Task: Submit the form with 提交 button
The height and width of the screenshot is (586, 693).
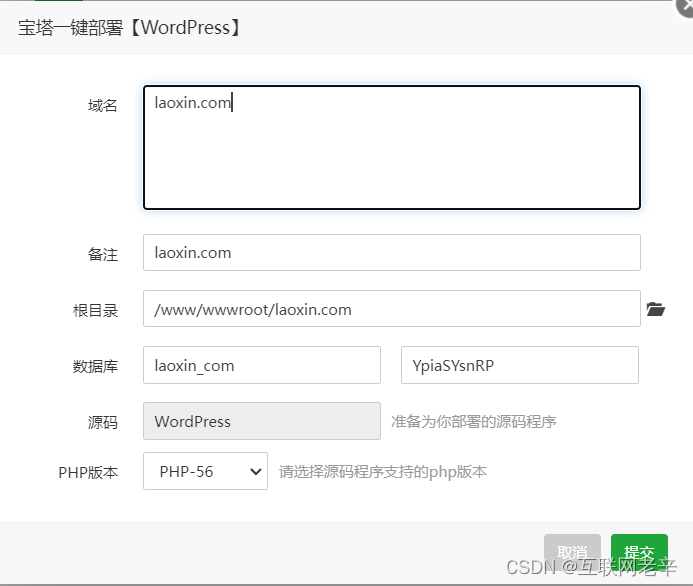Action: (639, 552)
